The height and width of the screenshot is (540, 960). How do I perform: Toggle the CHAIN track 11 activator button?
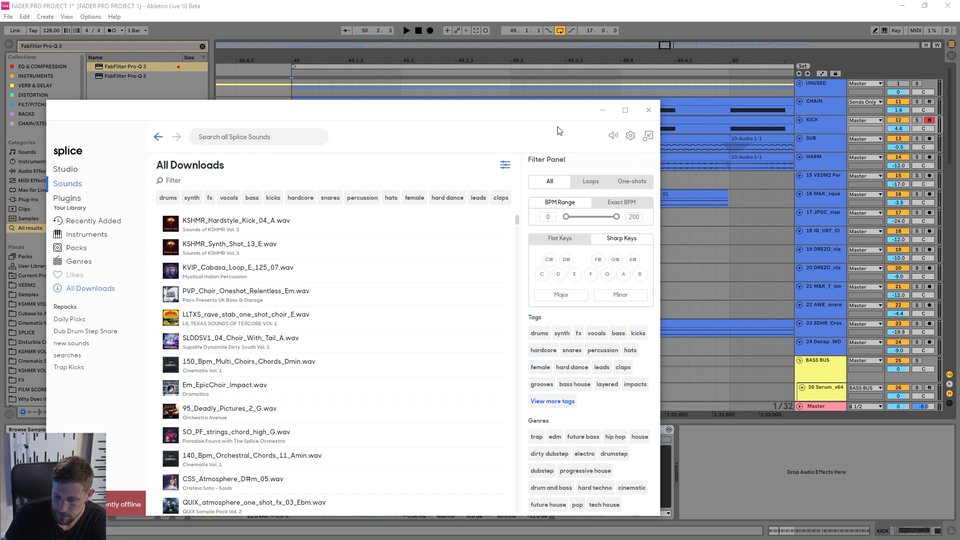898,102
